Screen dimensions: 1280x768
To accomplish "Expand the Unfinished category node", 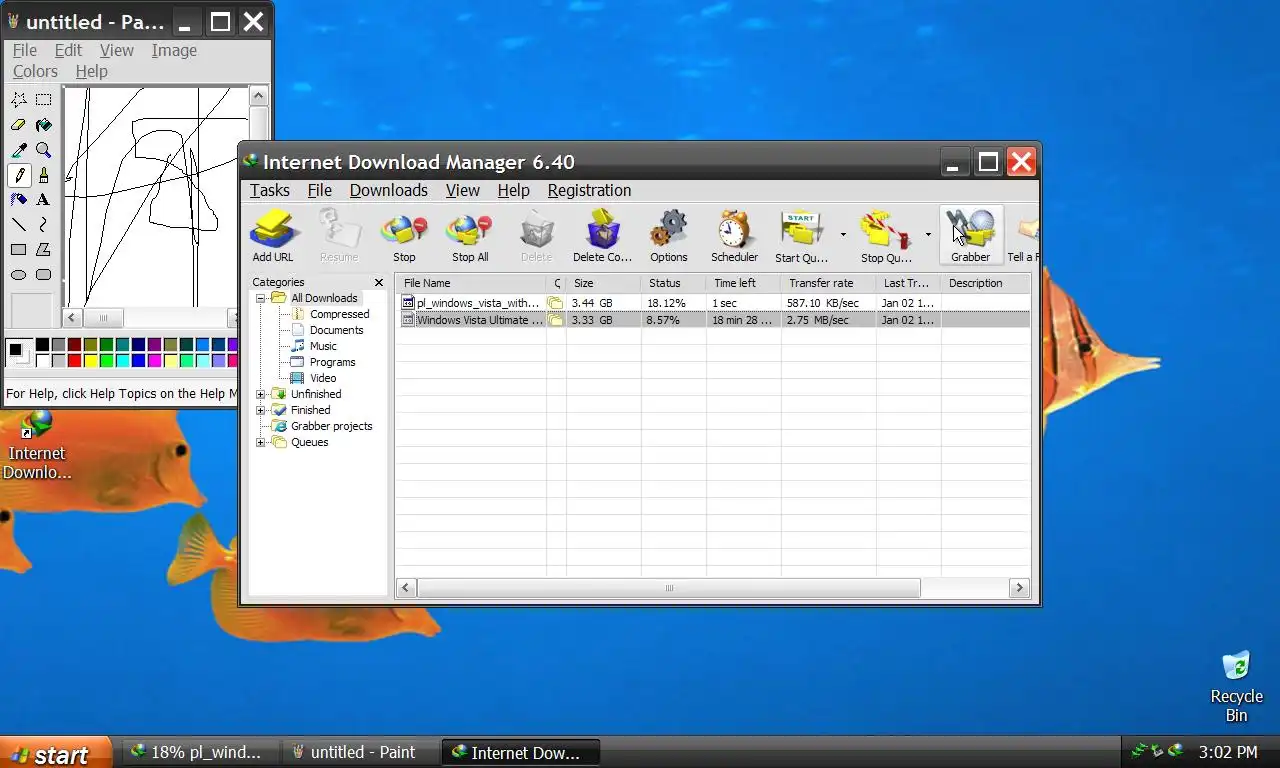I will pyautogui.click(x=260, y=394).
